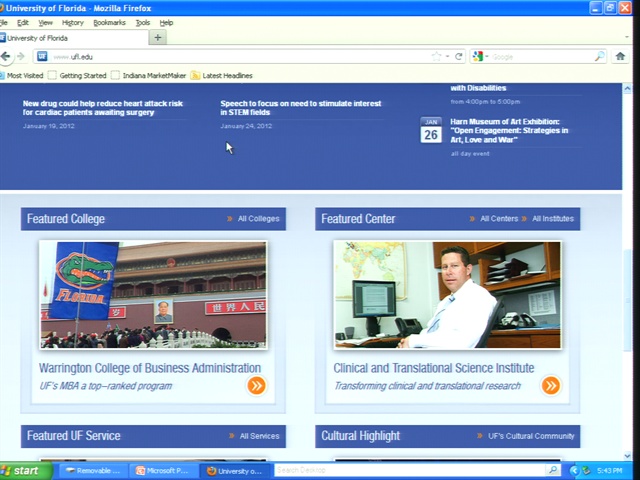Click the All Services link
Viewport: 640px width, 480px height.
tap(259, 436)
